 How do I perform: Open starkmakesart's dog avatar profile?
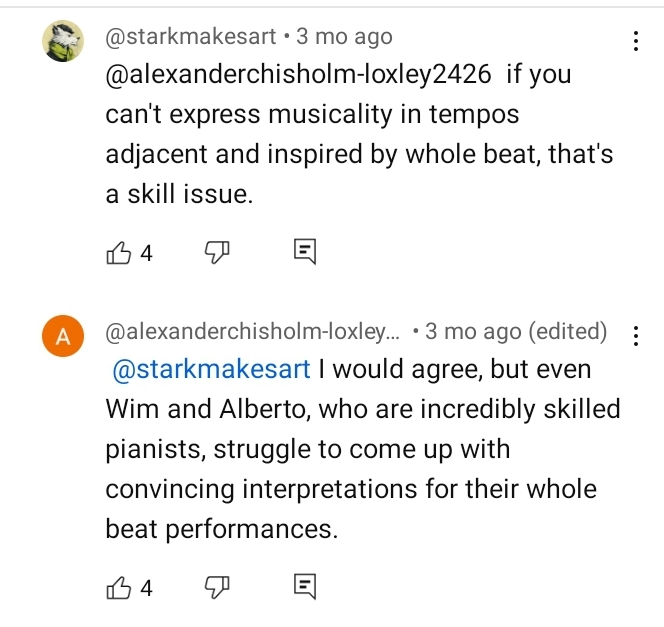point(63,41)
